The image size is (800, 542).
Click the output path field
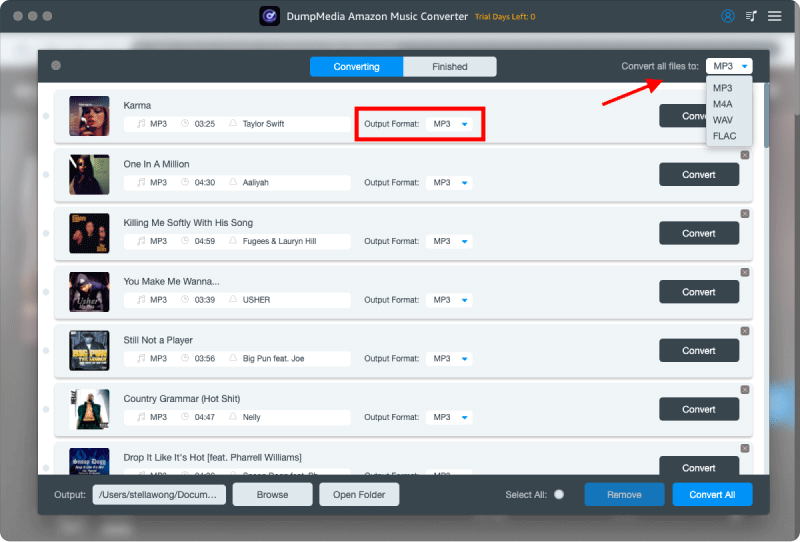(x=159, y=495)
